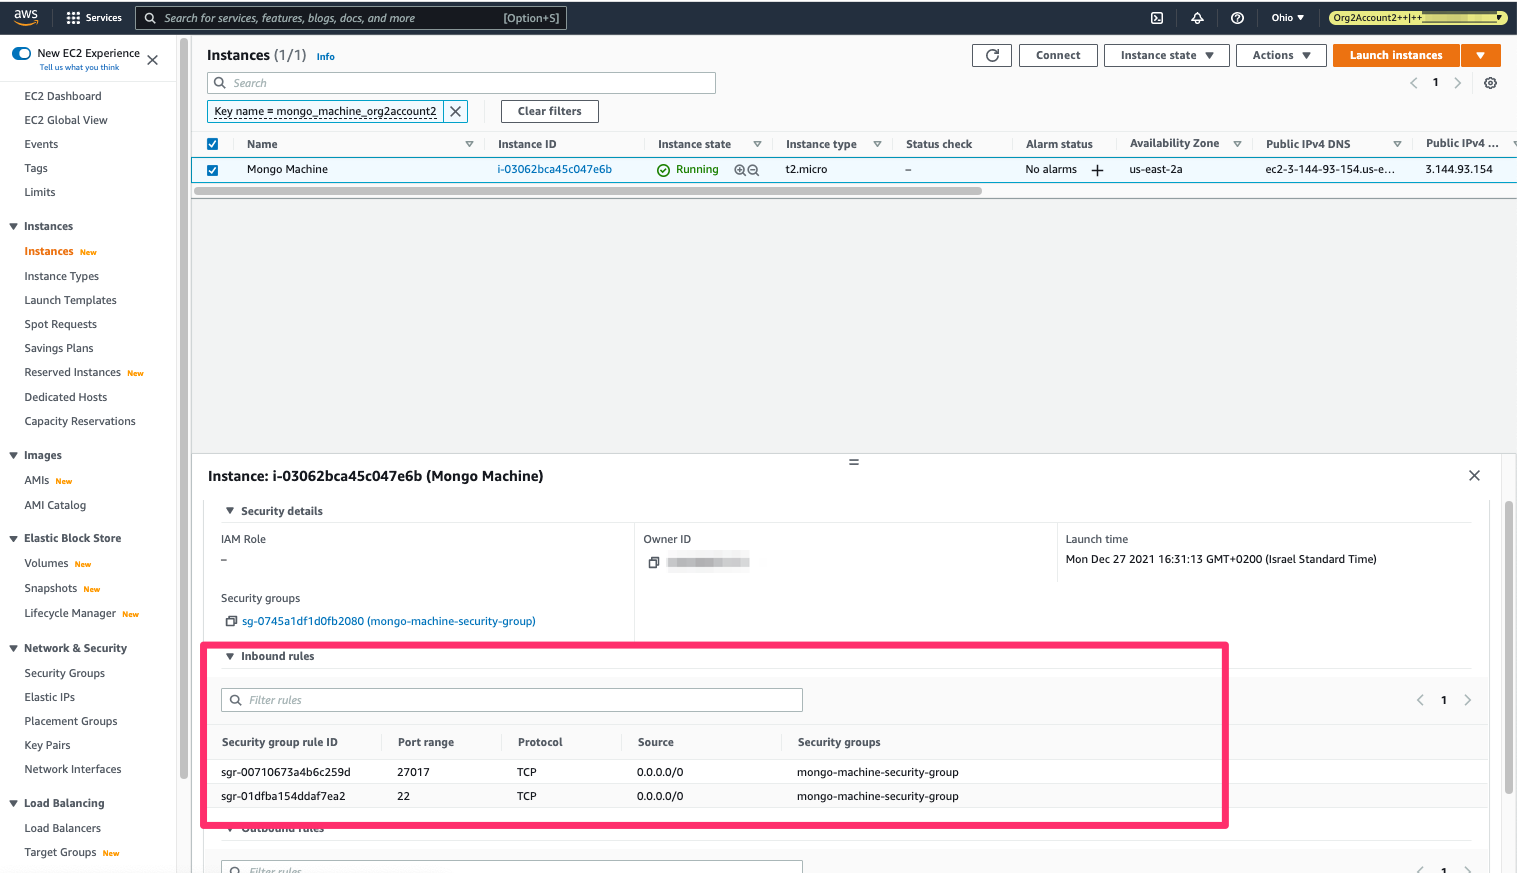Viewport: 1517px width, 873px height.
Task: Go to Security Groups in sidebar
Action: click(x=65, y=673)
